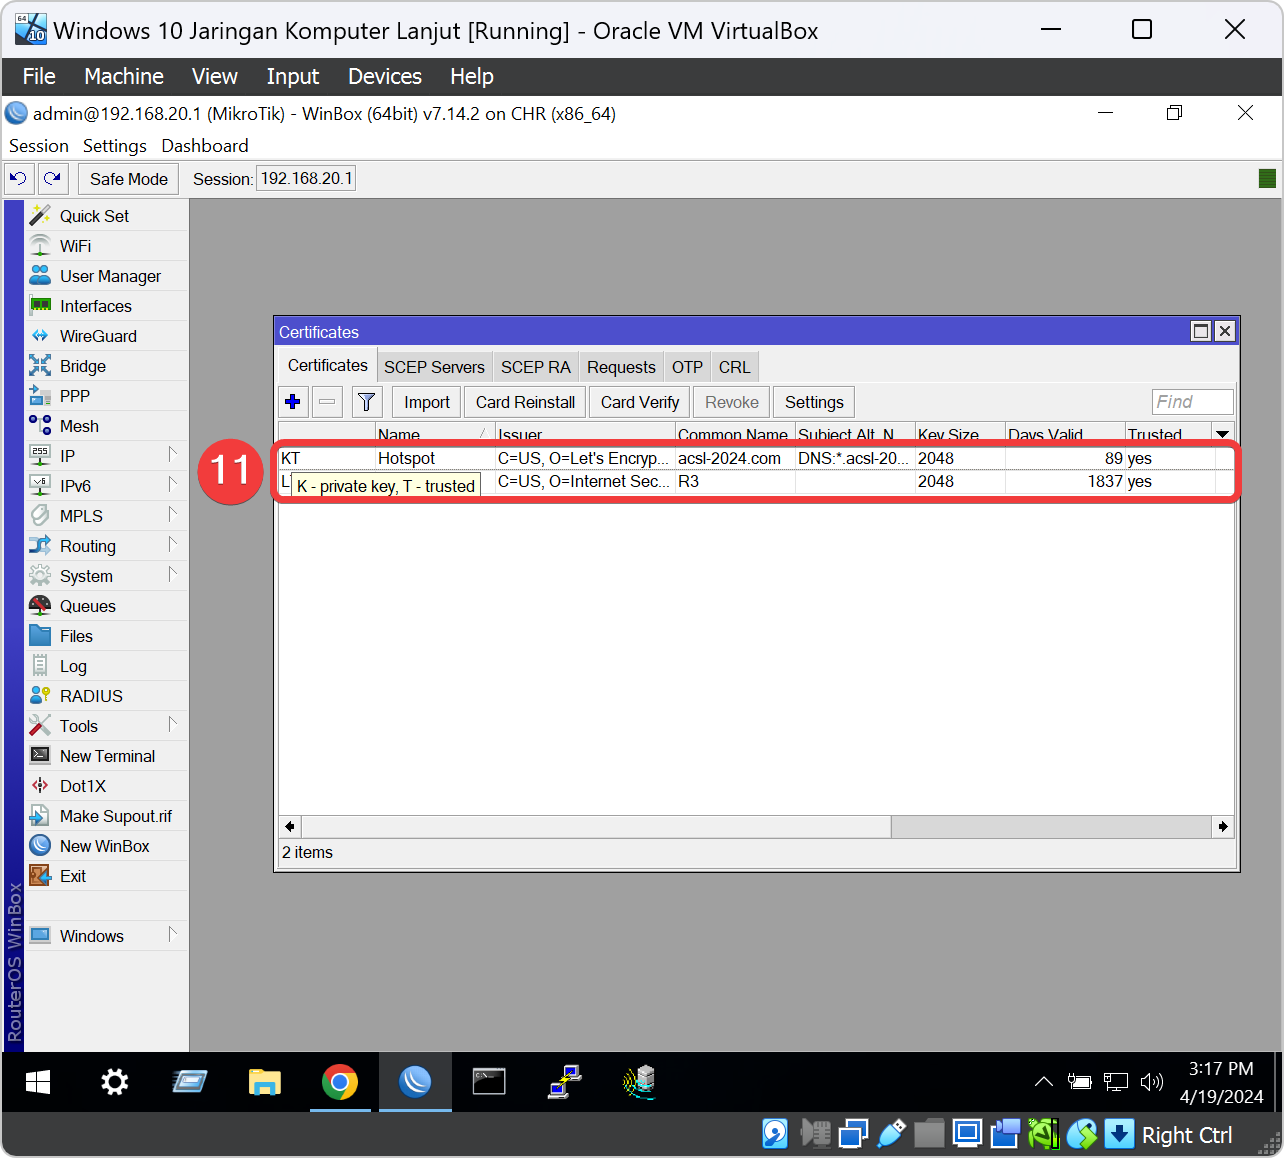Open New WinBox
Viewport: 1284px width, 1158px height.
107,846
